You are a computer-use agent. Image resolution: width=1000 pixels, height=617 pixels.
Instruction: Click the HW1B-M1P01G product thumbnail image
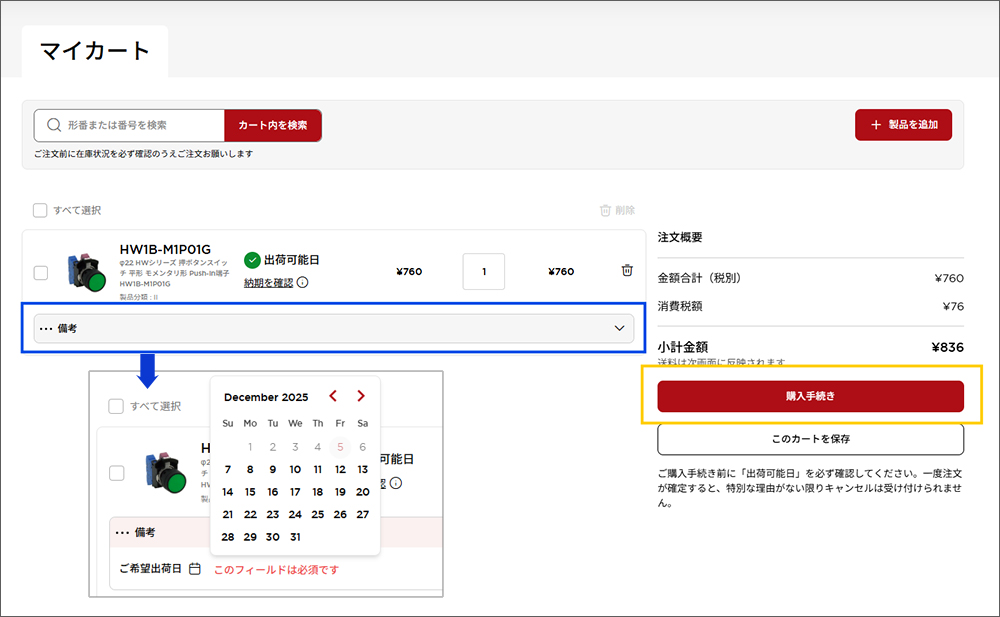86,272
